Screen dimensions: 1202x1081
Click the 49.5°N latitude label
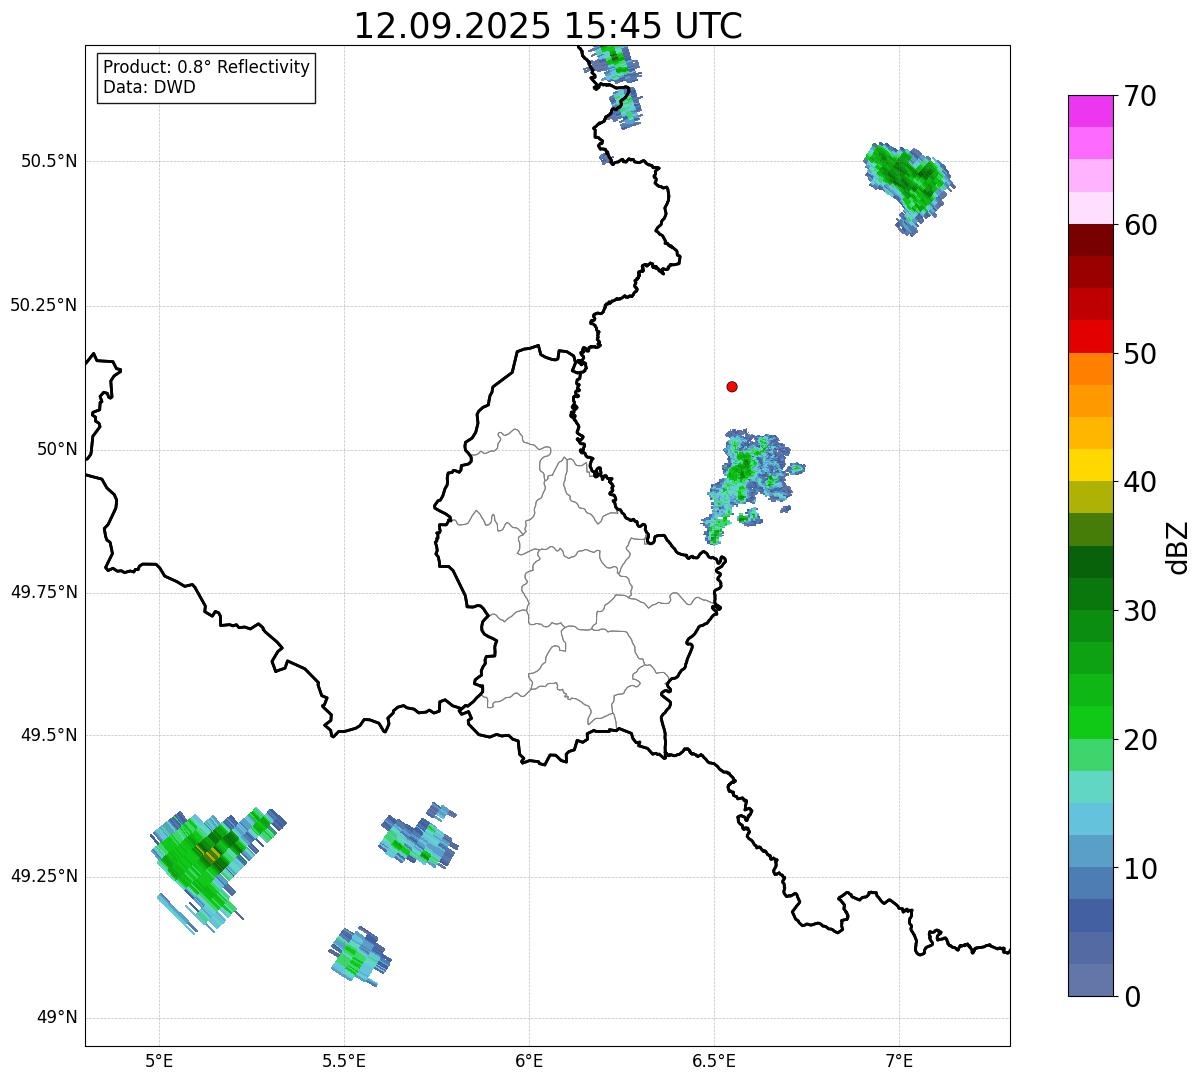click(48, 735)
